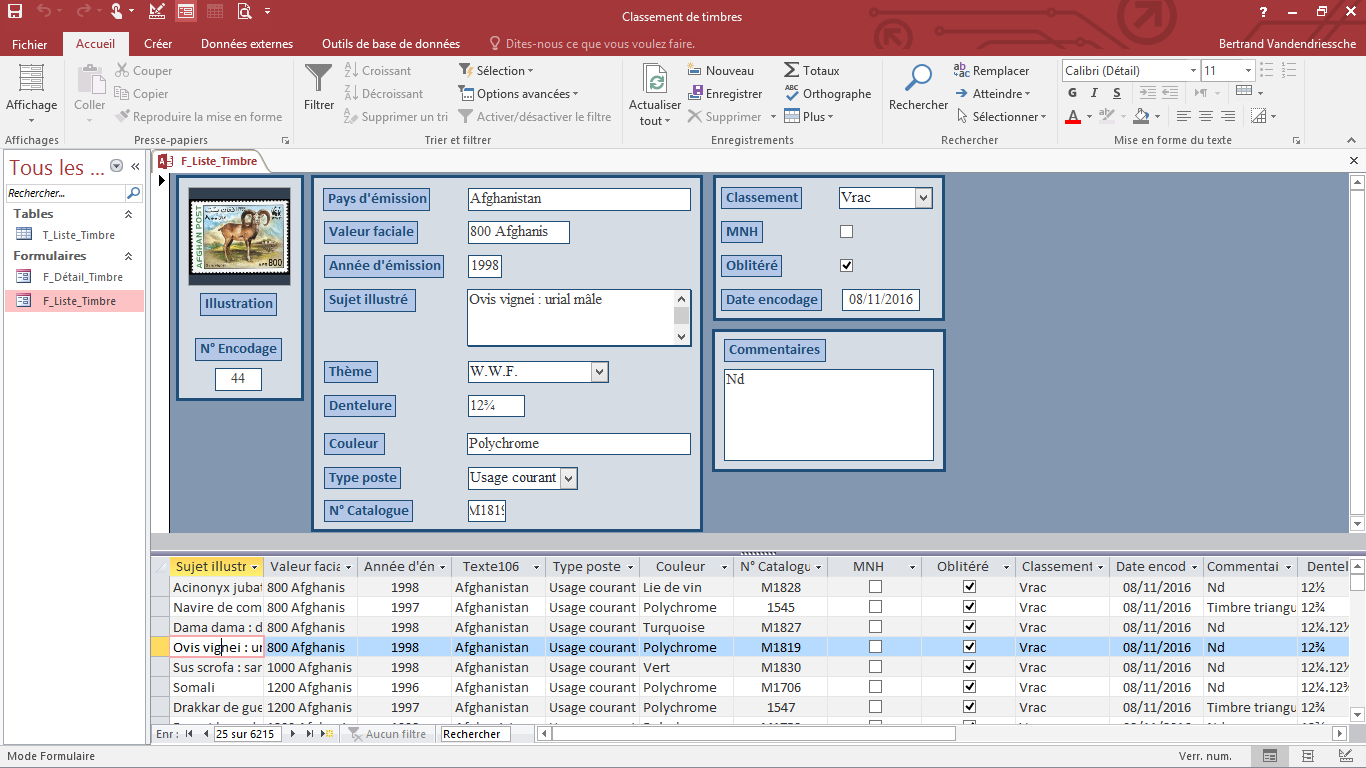Open the Calibri font name dropdown
Screen dimensions: 1366x768
(1193, 71)
